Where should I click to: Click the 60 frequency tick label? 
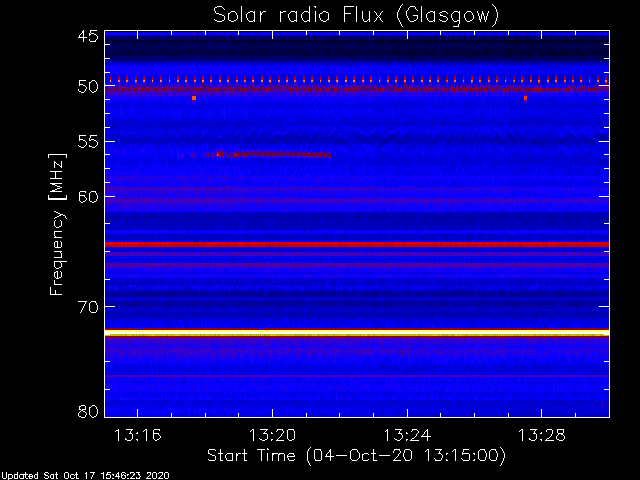pyautogui.click(x=88, y=197)
